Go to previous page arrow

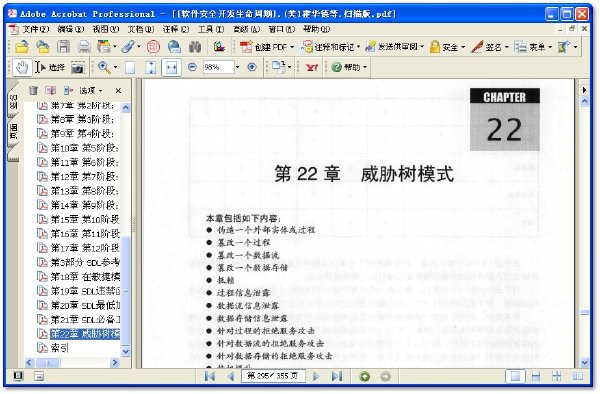tap(231, 377)
